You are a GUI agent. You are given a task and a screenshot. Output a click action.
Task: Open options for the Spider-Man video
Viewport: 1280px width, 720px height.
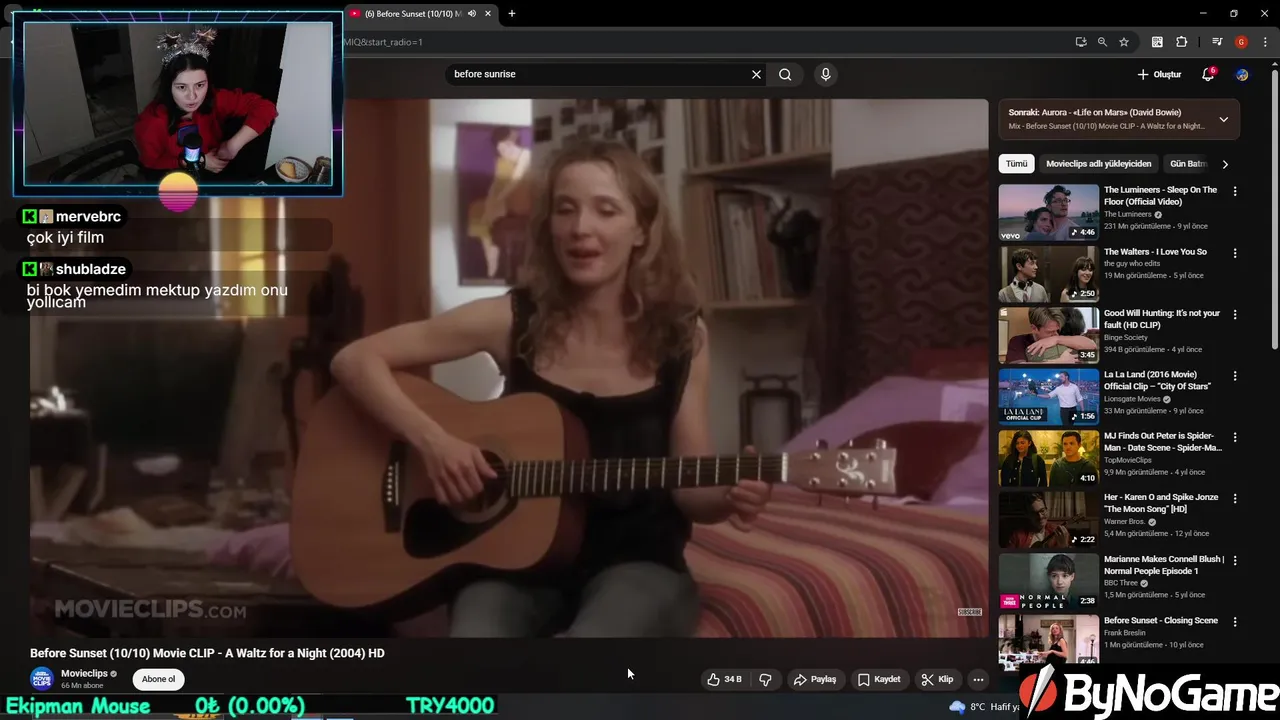(x=1235, y=437)
